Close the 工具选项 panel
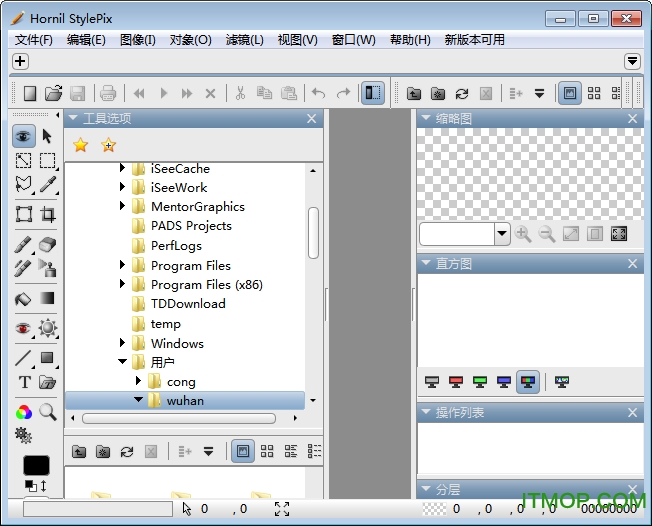 (x=311, y=119)
